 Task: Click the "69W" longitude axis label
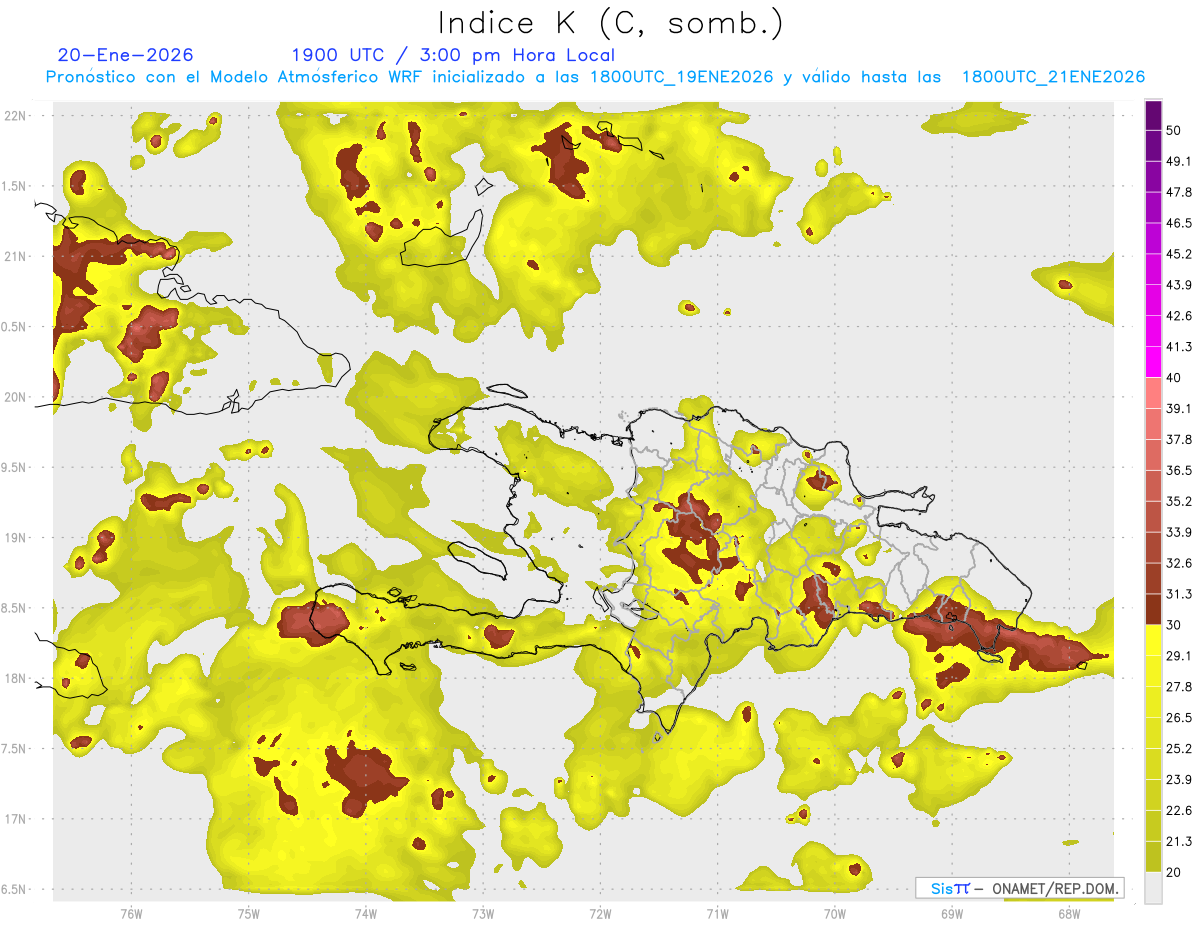[x=951, y=913]
